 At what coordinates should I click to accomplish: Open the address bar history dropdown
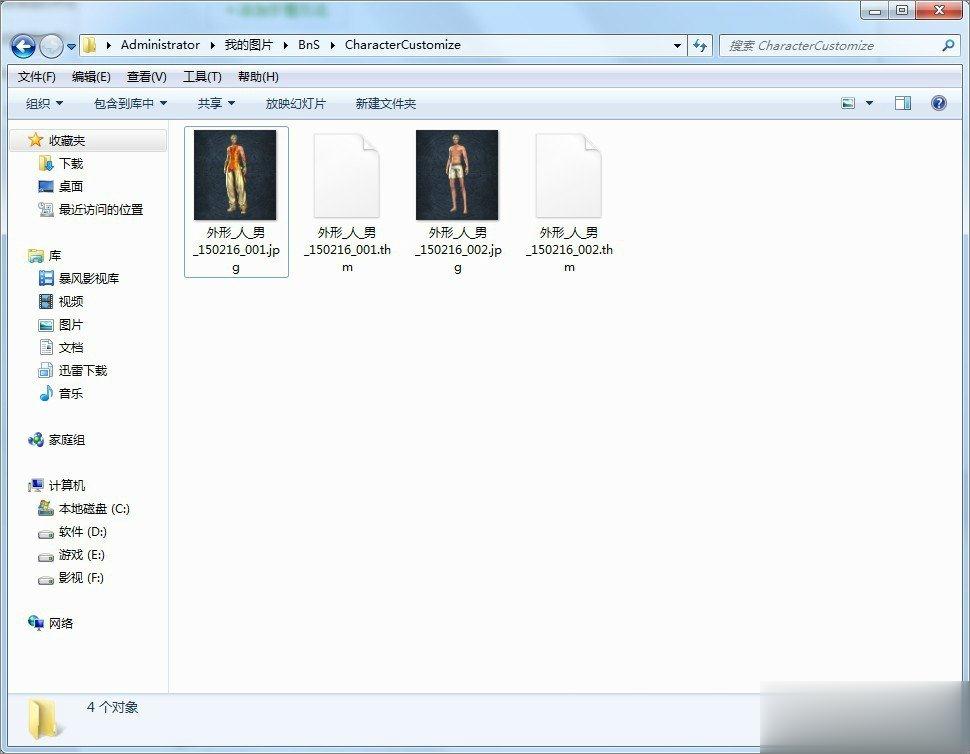click(x=677, y=45)
